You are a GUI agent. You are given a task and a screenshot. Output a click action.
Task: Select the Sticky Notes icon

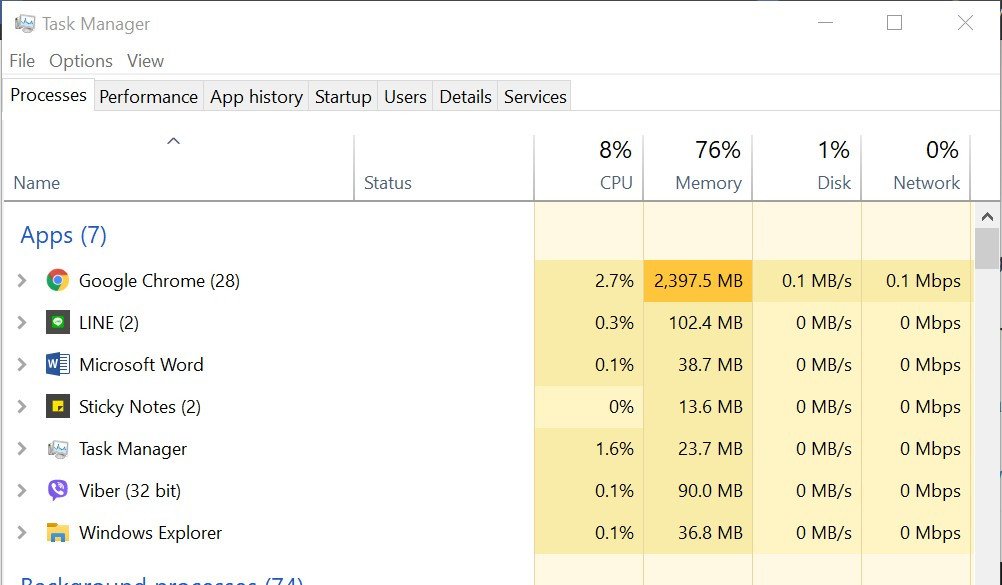[x=58, y=406]
